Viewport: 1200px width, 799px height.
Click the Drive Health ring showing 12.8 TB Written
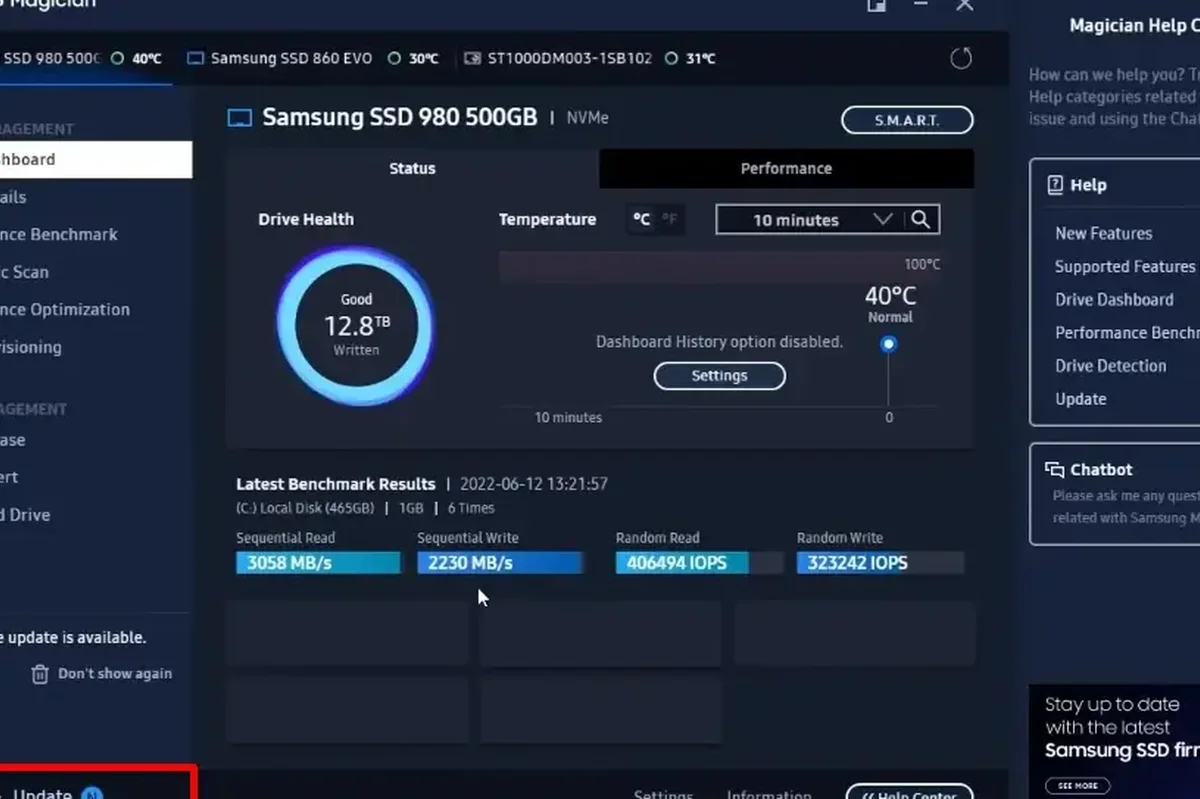tap(356, 324)
